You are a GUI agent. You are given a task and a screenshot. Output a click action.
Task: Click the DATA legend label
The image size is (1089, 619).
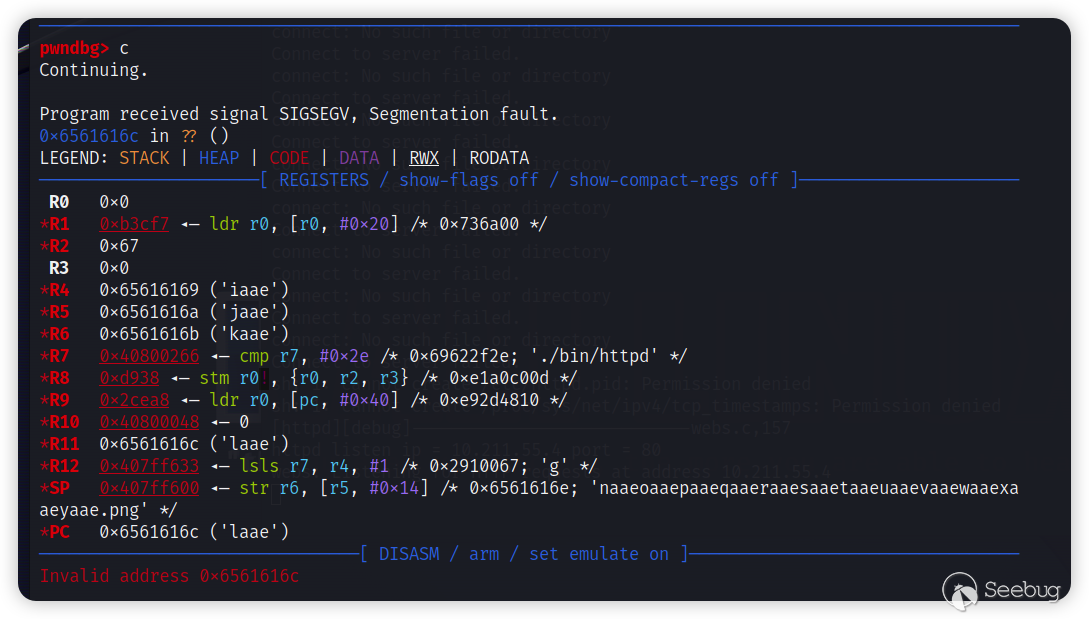pos(359,158)
